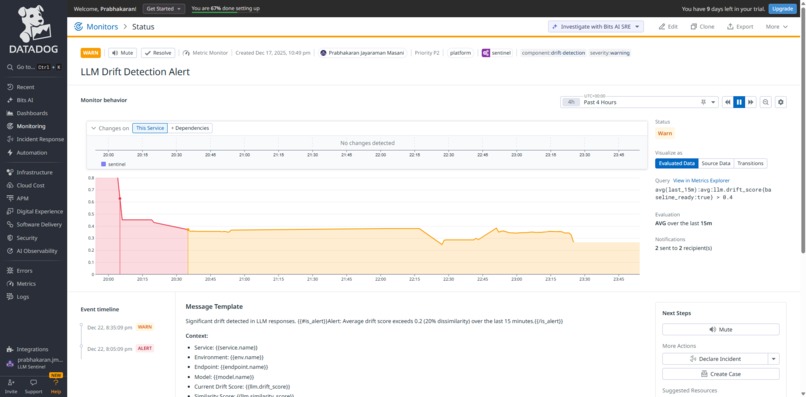Open Automation in the sidebar
The image size is (806, 397).
pyautogui.click(x=31, y=153)
